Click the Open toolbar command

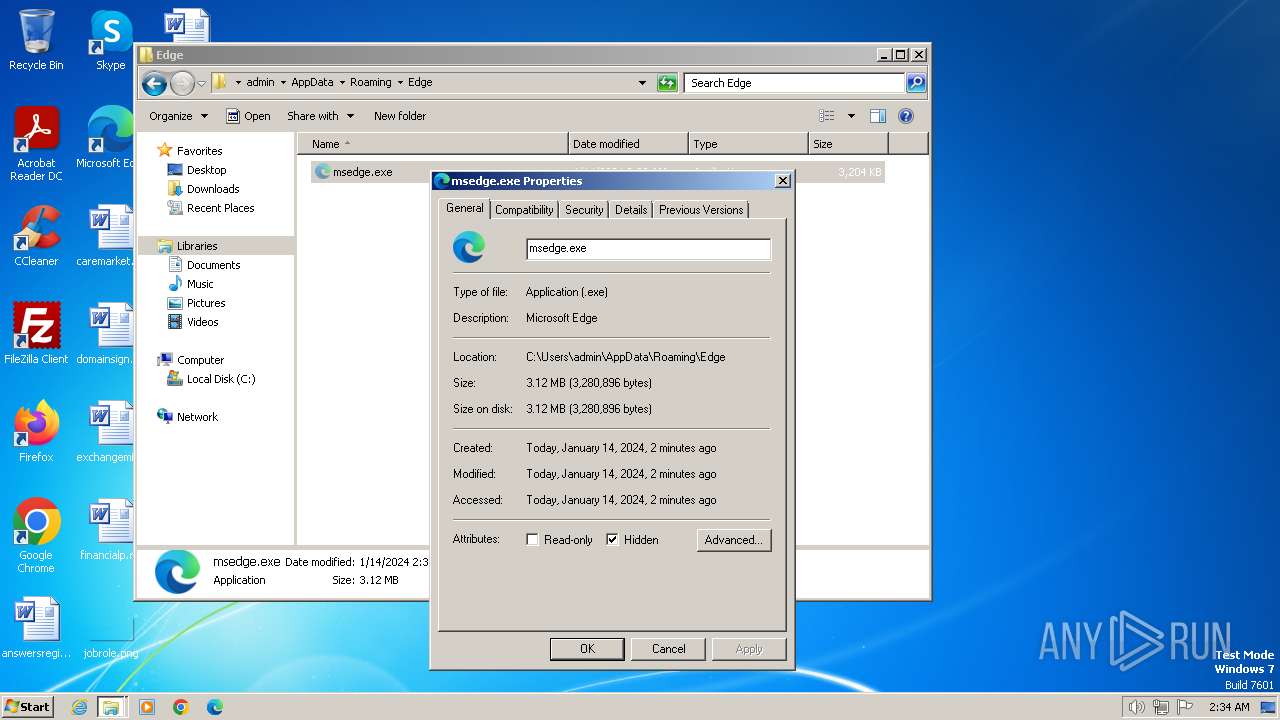(248, 116)
